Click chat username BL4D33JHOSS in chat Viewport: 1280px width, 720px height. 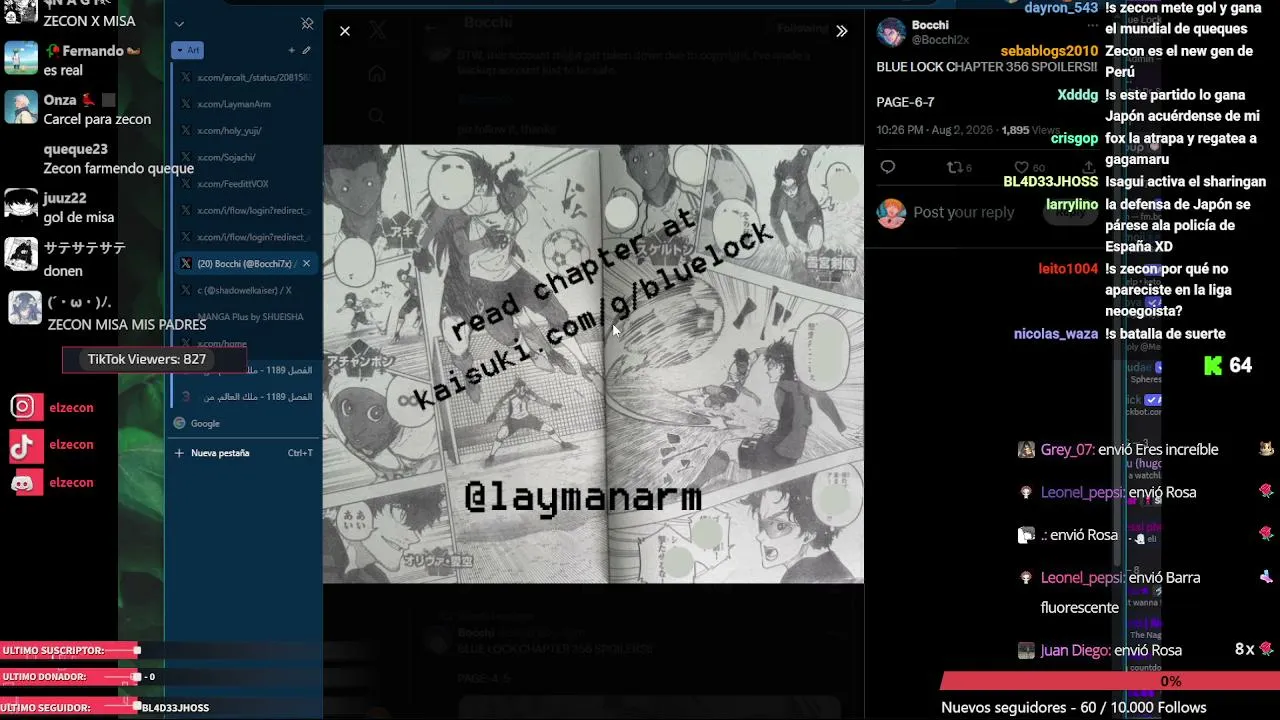[x=1050, y=182]
